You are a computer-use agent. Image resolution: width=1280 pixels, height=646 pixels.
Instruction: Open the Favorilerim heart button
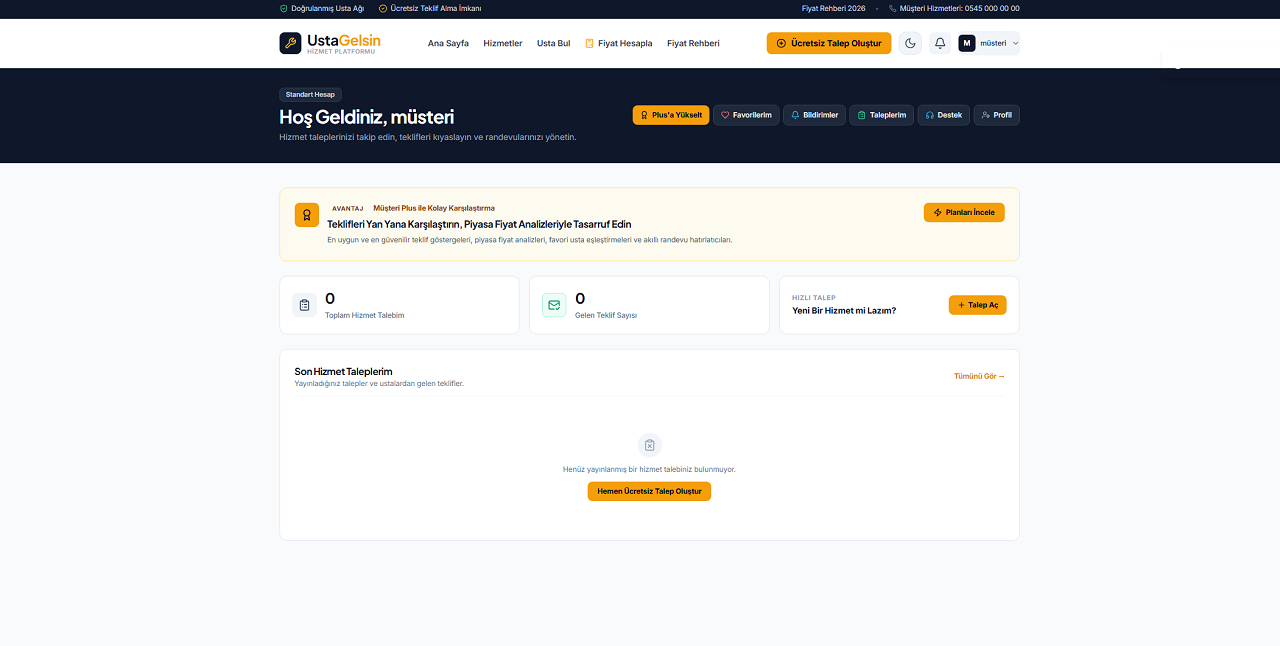[746, 115]
